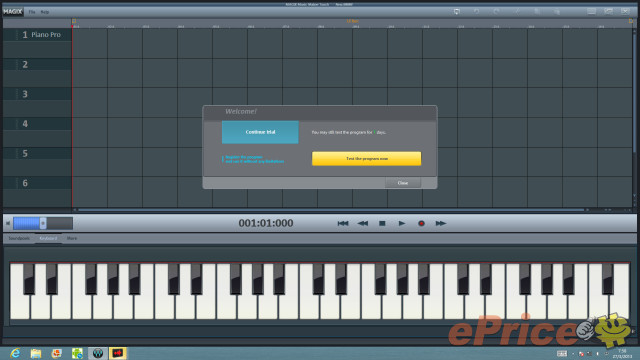The image size is (640, 360).
Task: Open Internet Explorer from the taskbar
Action: pos(15,353)
